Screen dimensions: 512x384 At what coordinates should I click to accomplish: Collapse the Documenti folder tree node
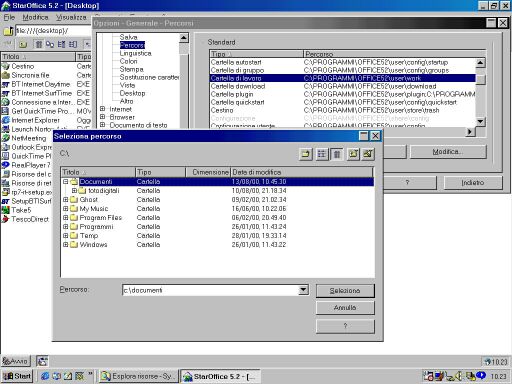66,182
